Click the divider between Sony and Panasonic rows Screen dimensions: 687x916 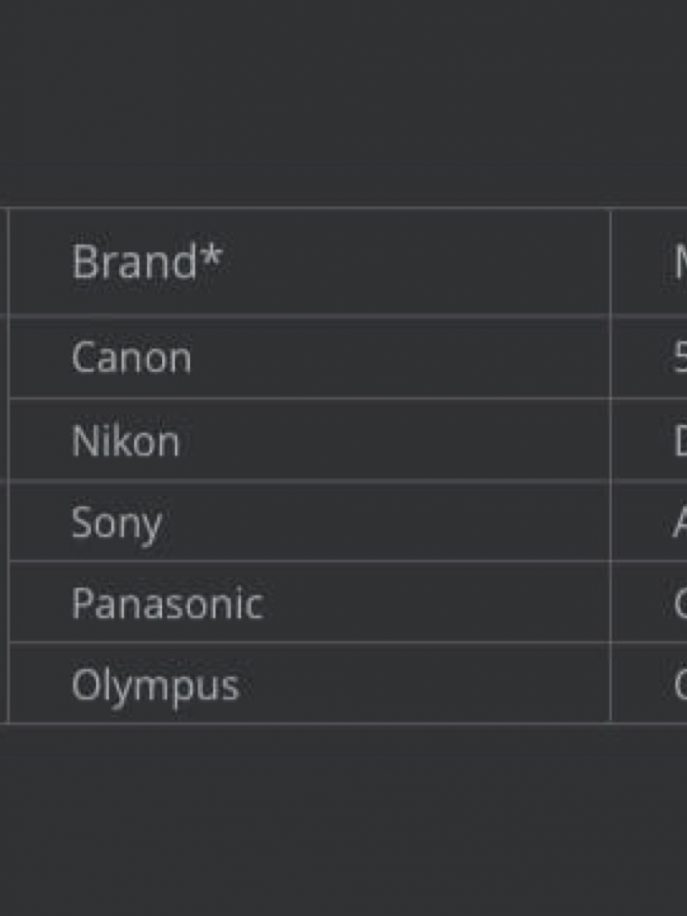point(300,561)
